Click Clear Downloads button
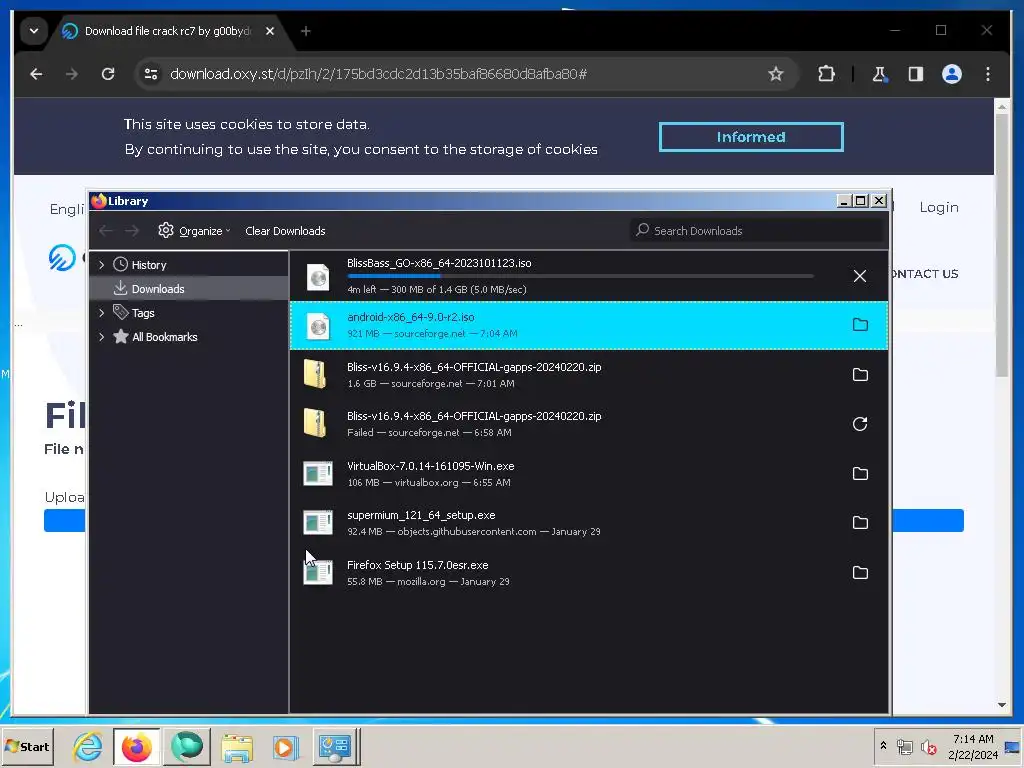 [x=285, y=231]
